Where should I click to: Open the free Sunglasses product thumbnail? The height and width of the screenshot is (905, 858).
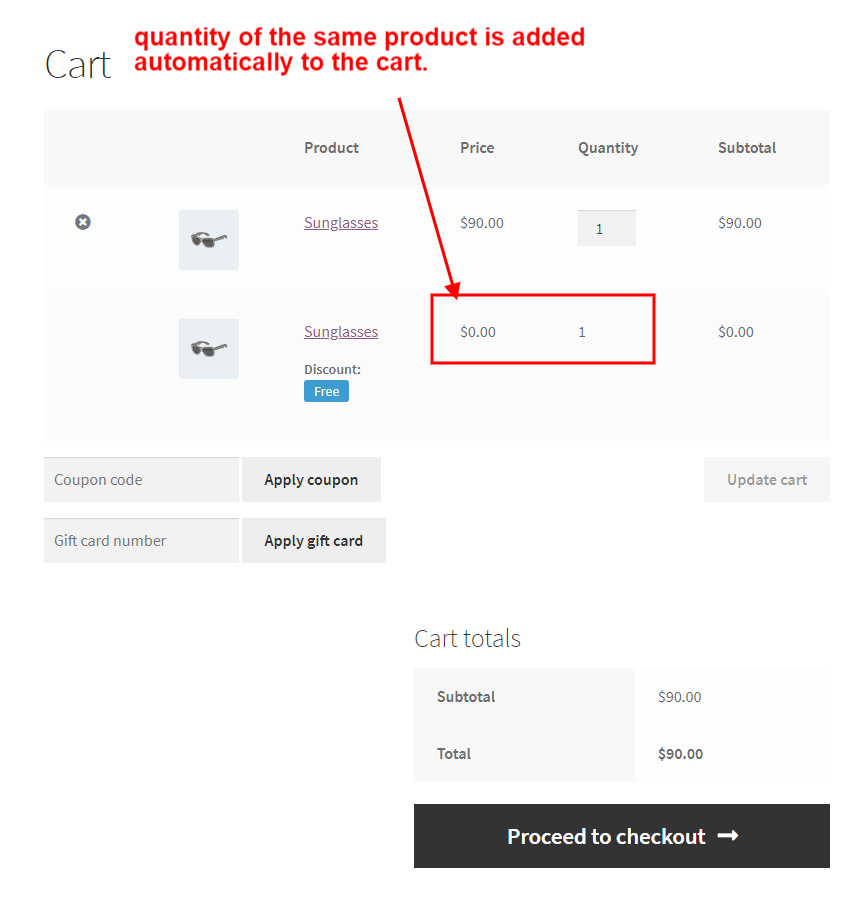[x=208, y=349]
